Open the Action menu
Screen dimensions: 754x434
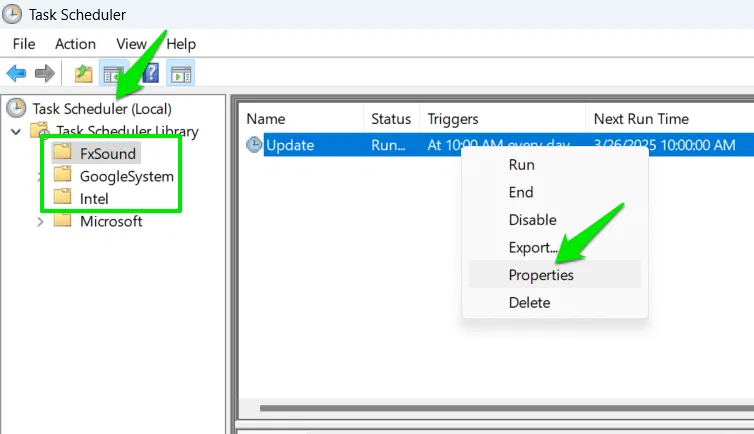(x=75, y=44)
